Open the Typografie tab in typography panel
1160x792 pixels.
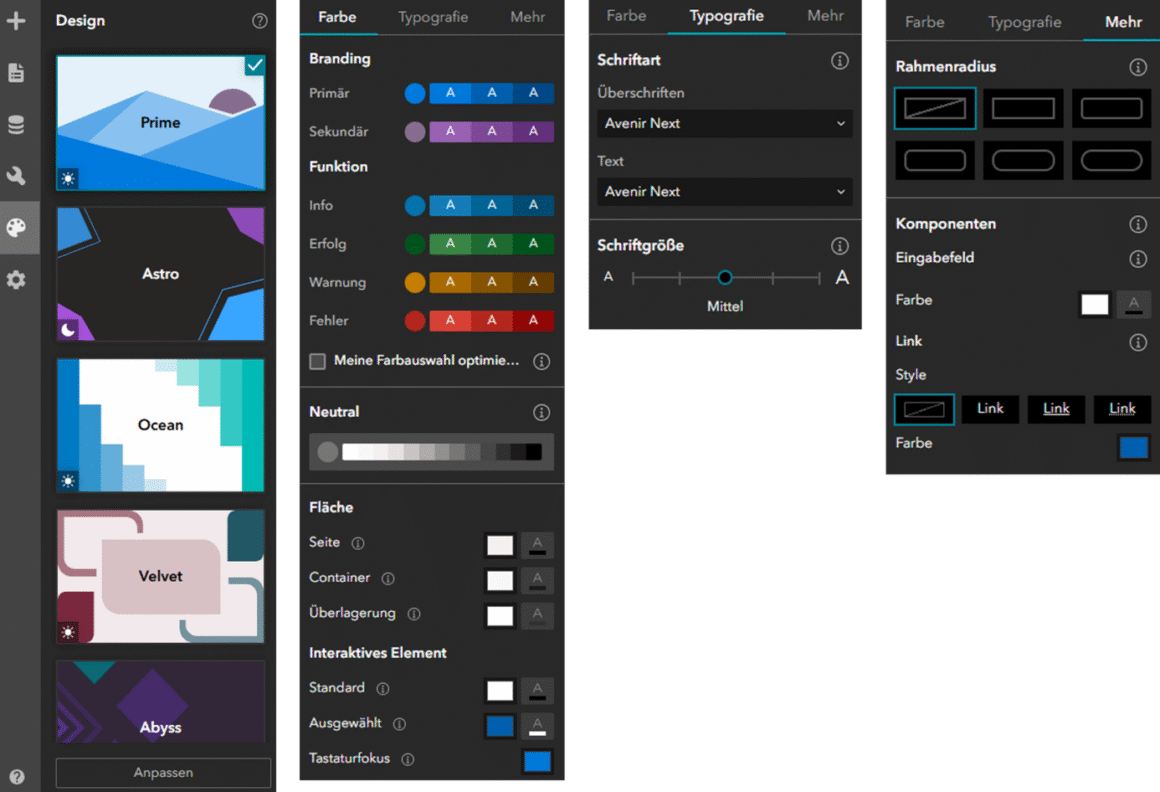click(726, 16)
